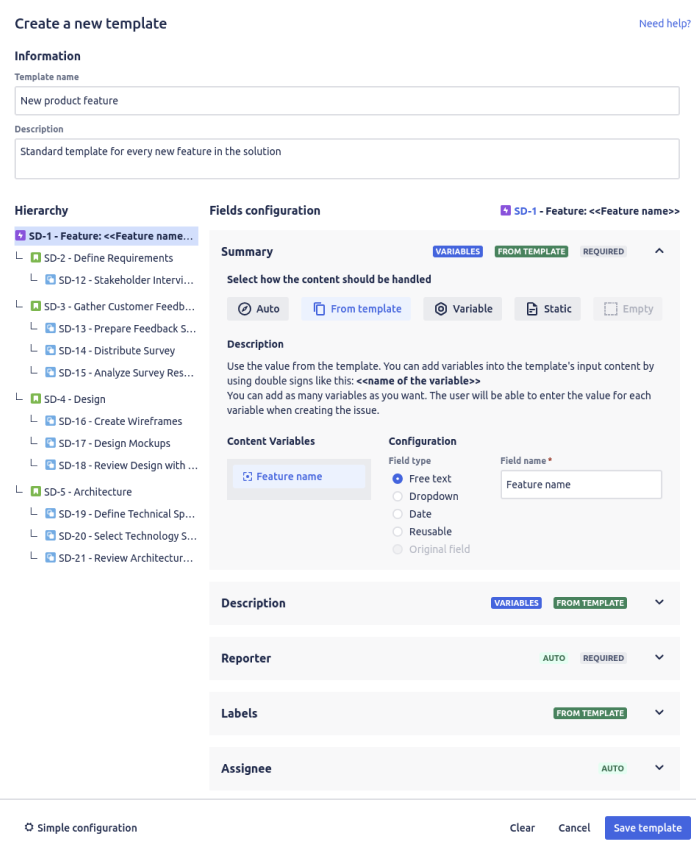696x850 pixels.
Task: Click the Clear button
Action: pyautogui.click(x=522, y=828)
